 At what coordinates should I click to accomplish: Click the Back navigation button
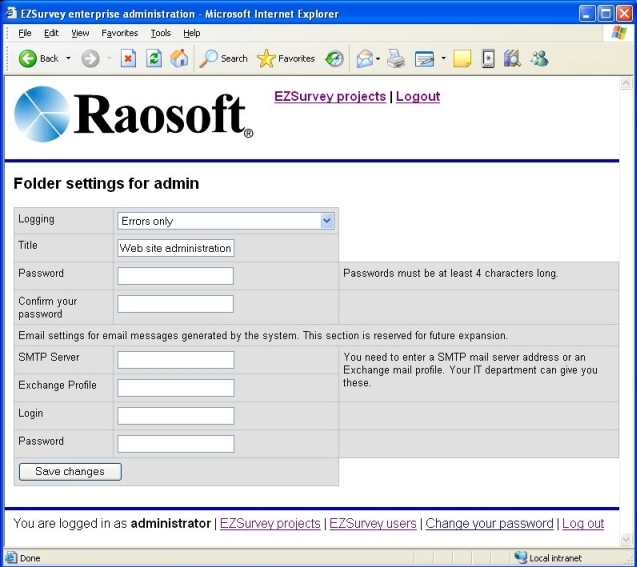click(x=38, y=59)
